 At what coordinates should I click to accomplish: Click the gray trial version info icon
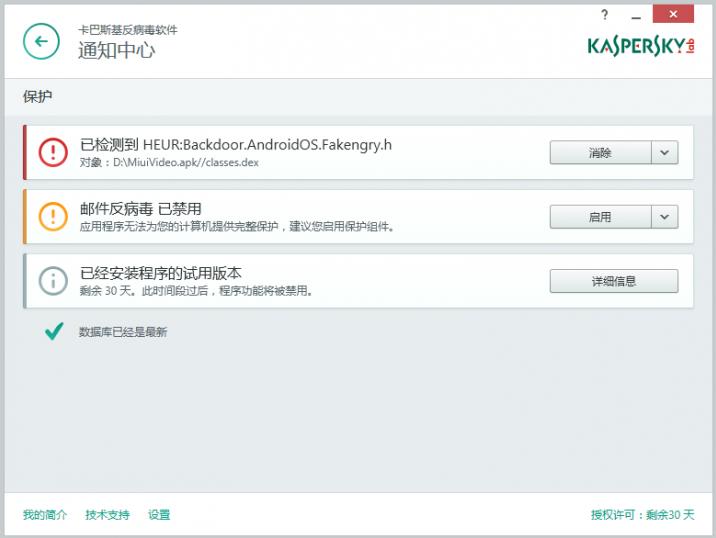[53, 280]
